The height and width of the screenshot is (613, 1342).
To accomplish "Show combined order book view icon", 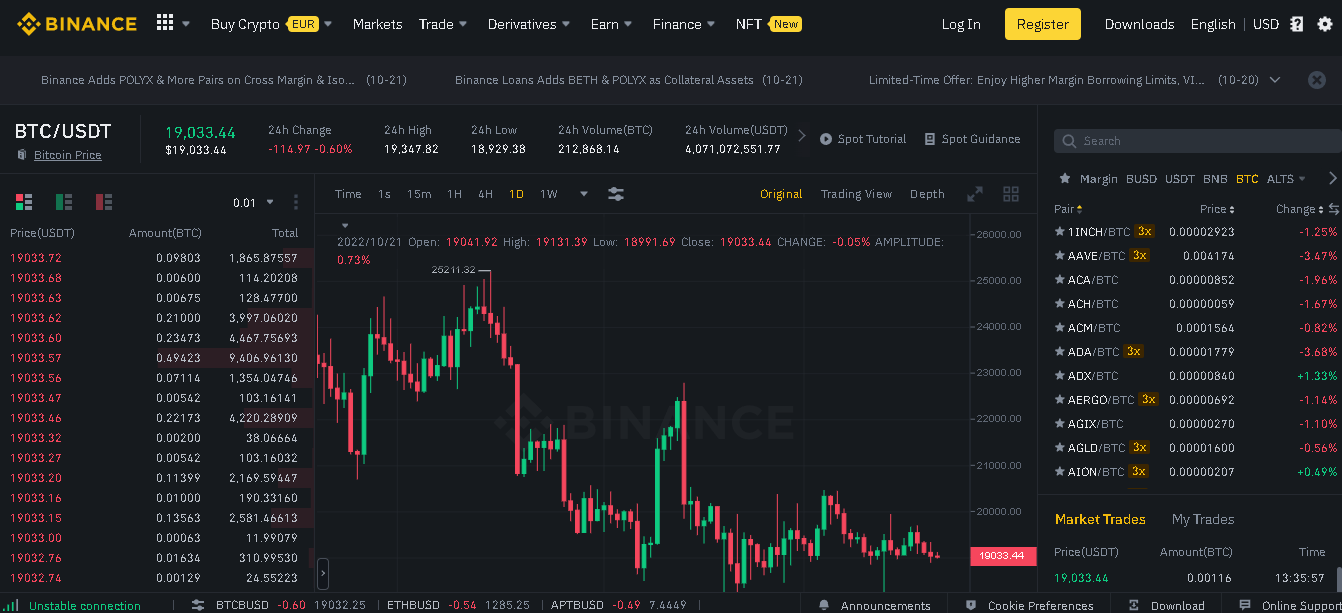I will coord(24,202).
